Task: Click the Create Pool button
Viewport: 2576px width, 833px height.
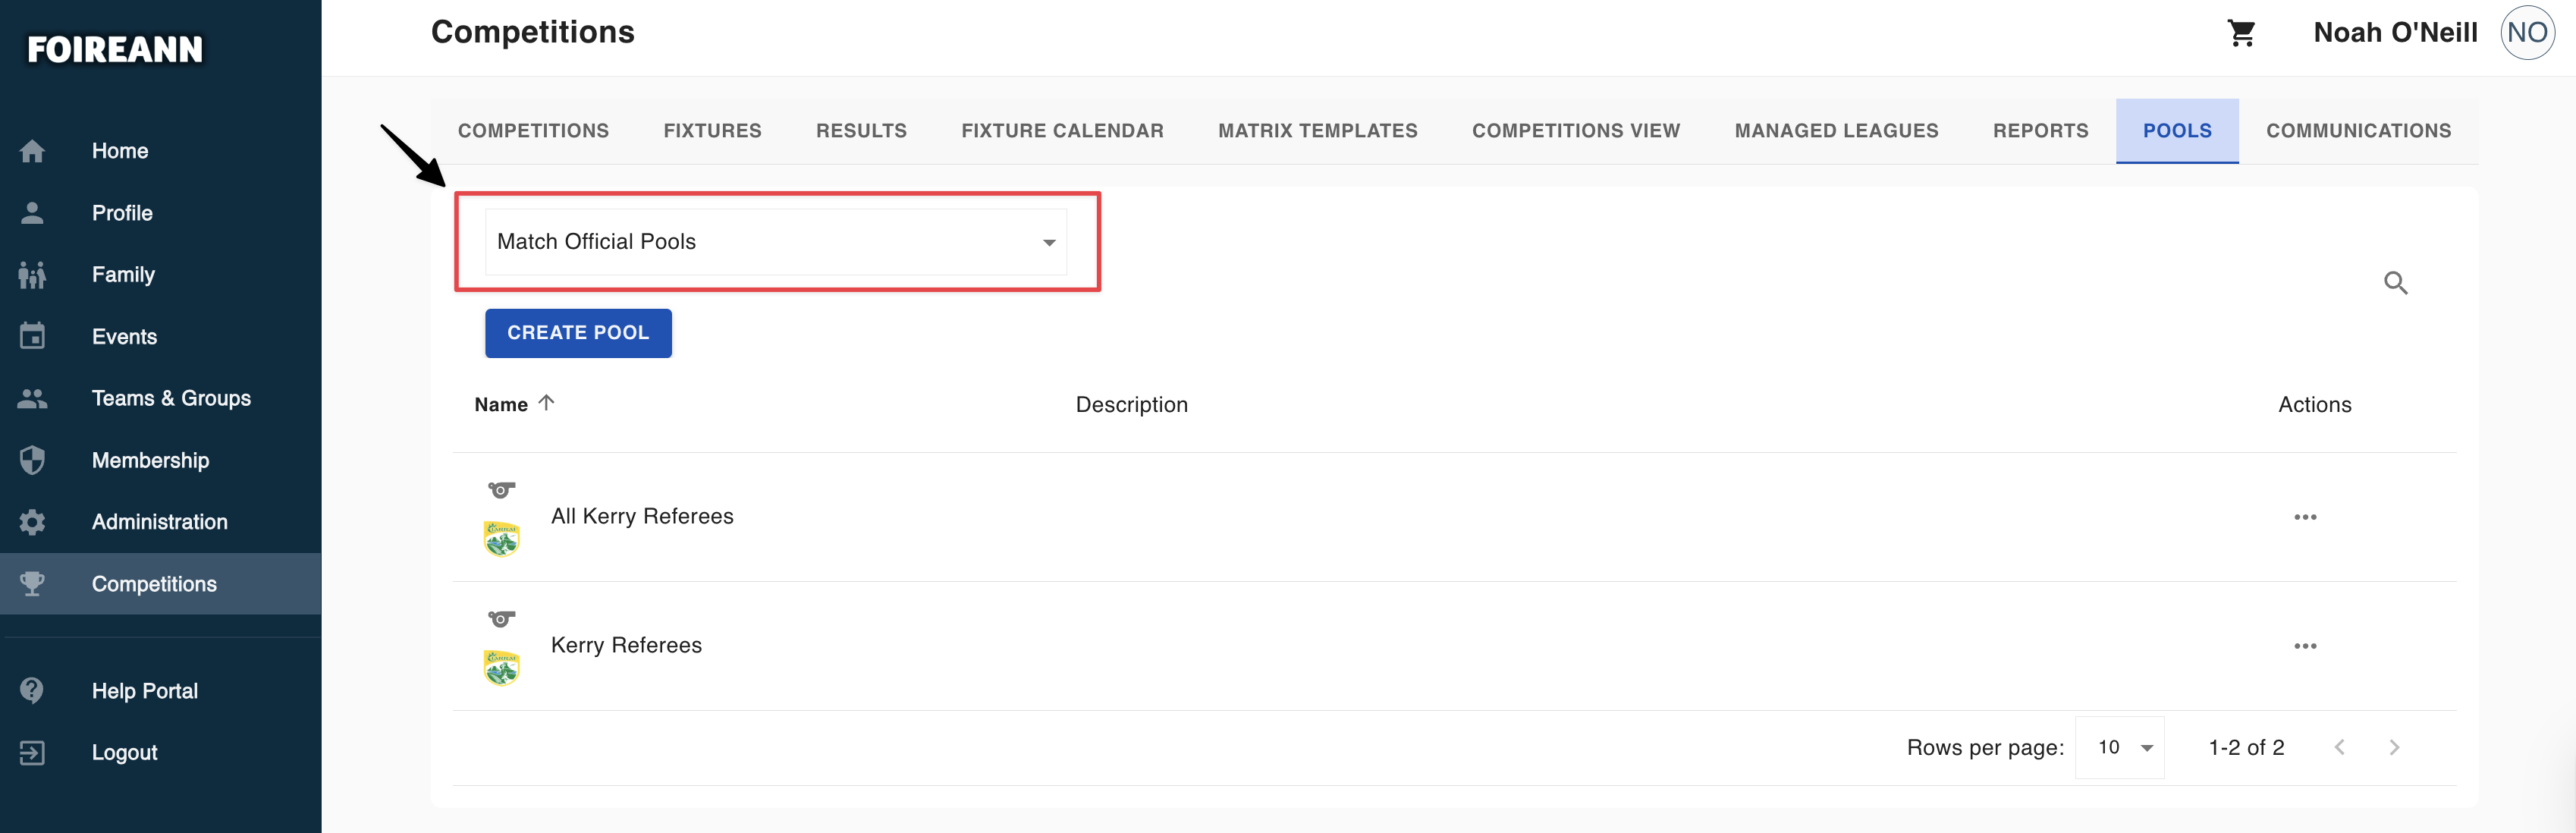Action: [578, 333]
